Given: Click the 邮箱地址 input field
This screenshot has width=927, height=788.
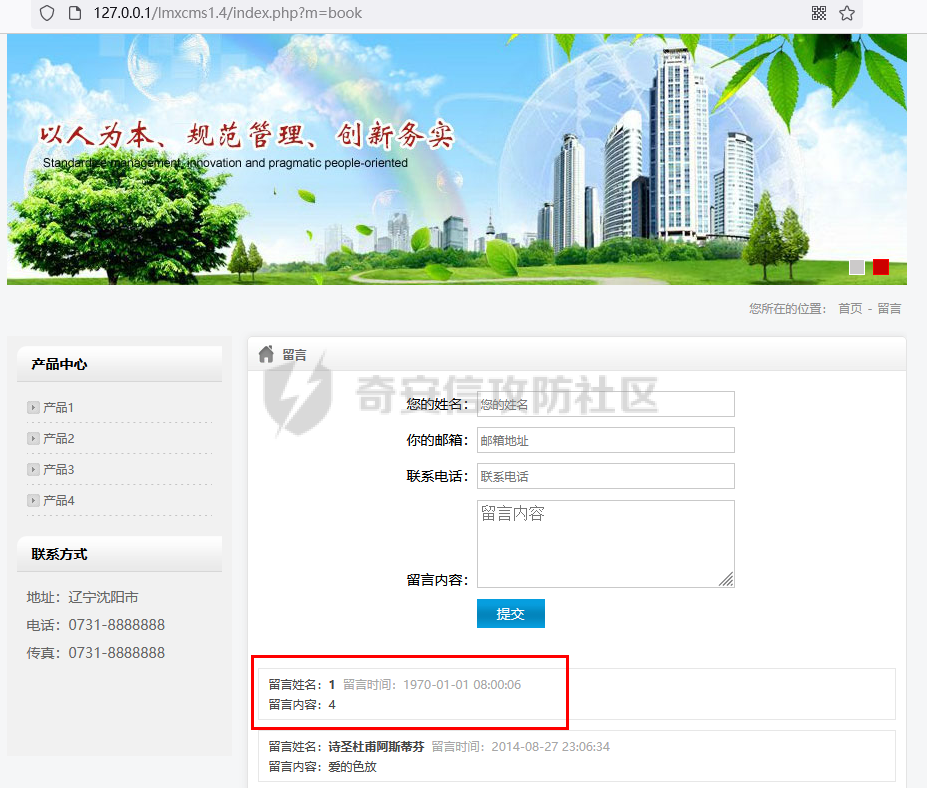Looking at the screenshot, I should [605, 440].
